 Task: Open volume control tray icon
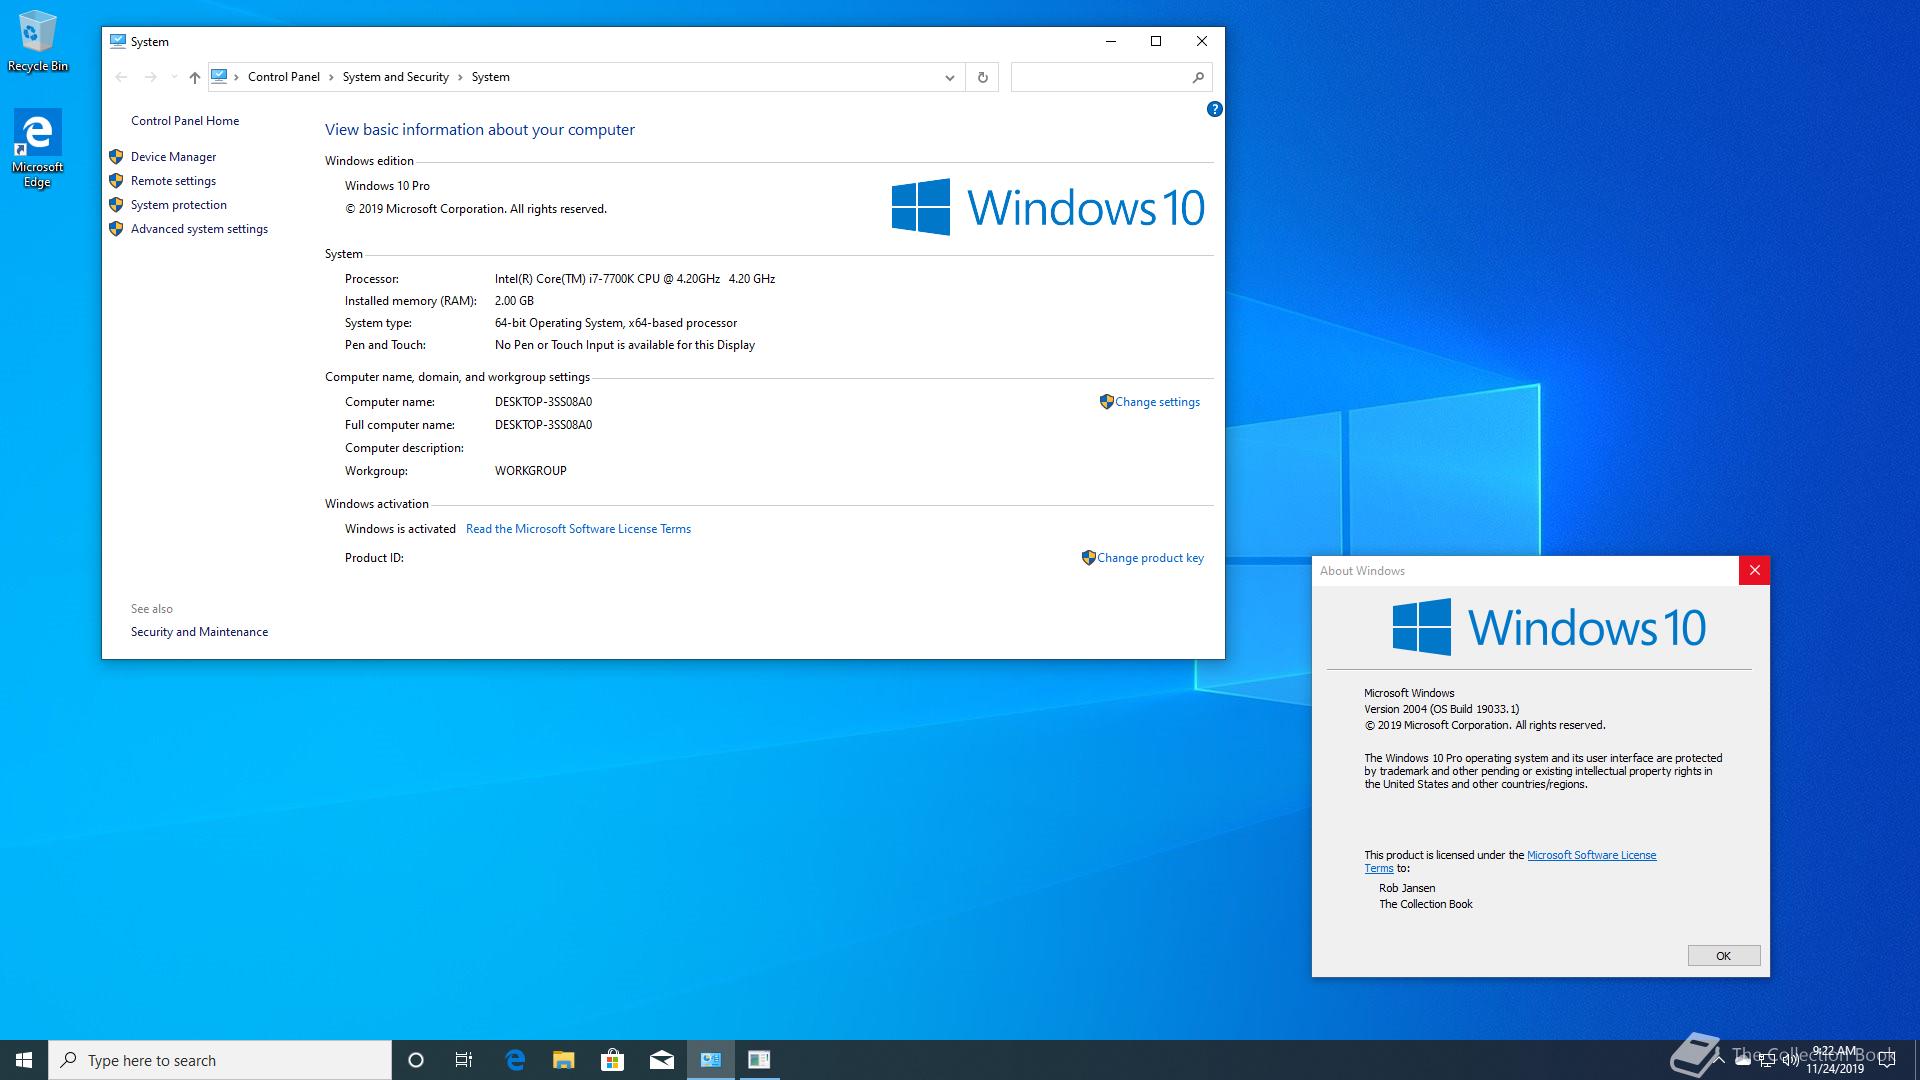click(x=1790, y=1060)
